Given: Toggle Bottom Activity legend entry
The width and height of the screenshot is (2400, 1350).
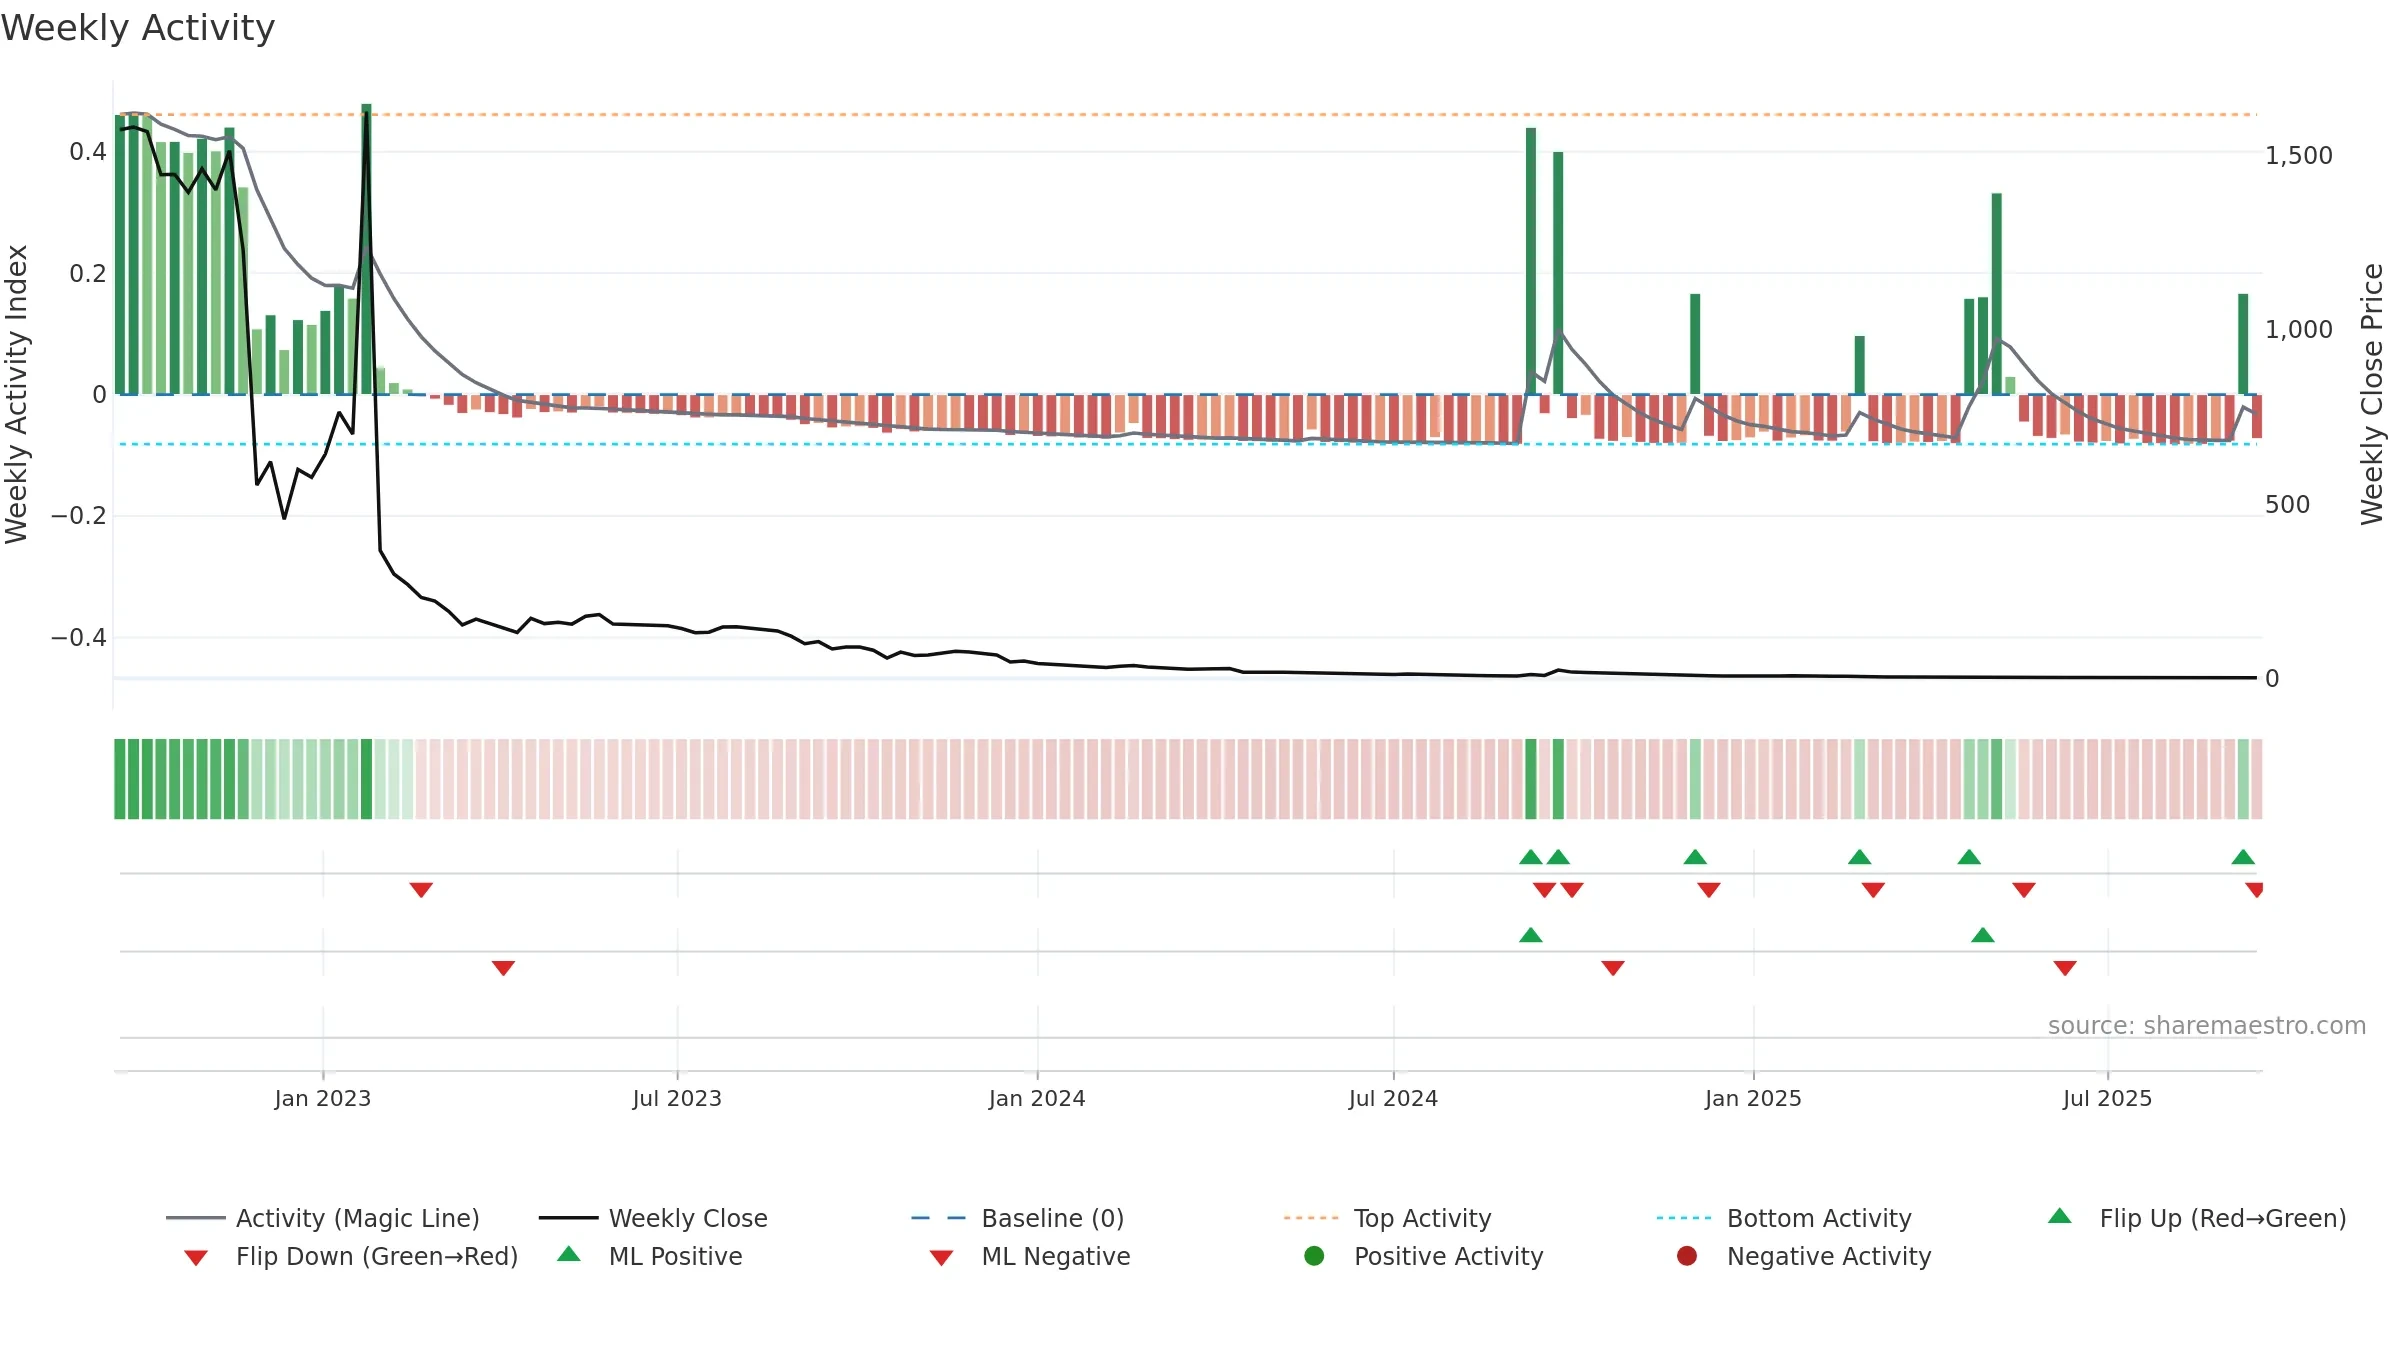Looking at the screenshot, I should click(x=1784, y=1218).
